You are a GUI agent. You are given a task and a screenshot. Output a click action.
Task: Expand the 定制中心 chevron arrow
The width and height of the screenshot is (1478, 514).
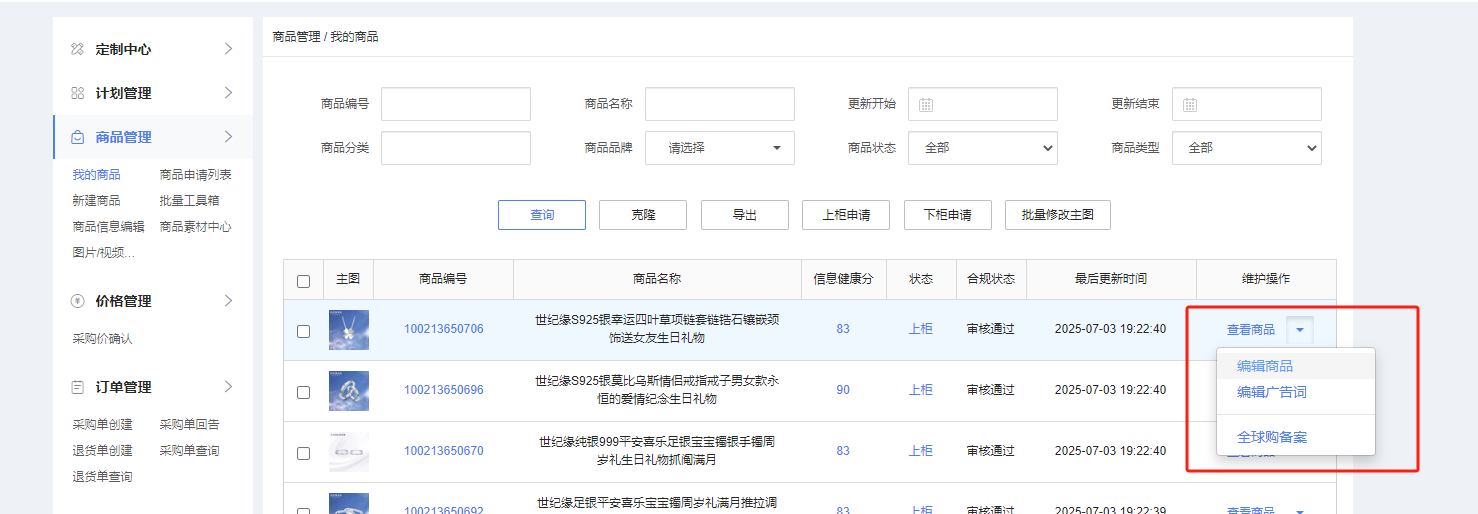pyautogui.click(x=228, y=49)
